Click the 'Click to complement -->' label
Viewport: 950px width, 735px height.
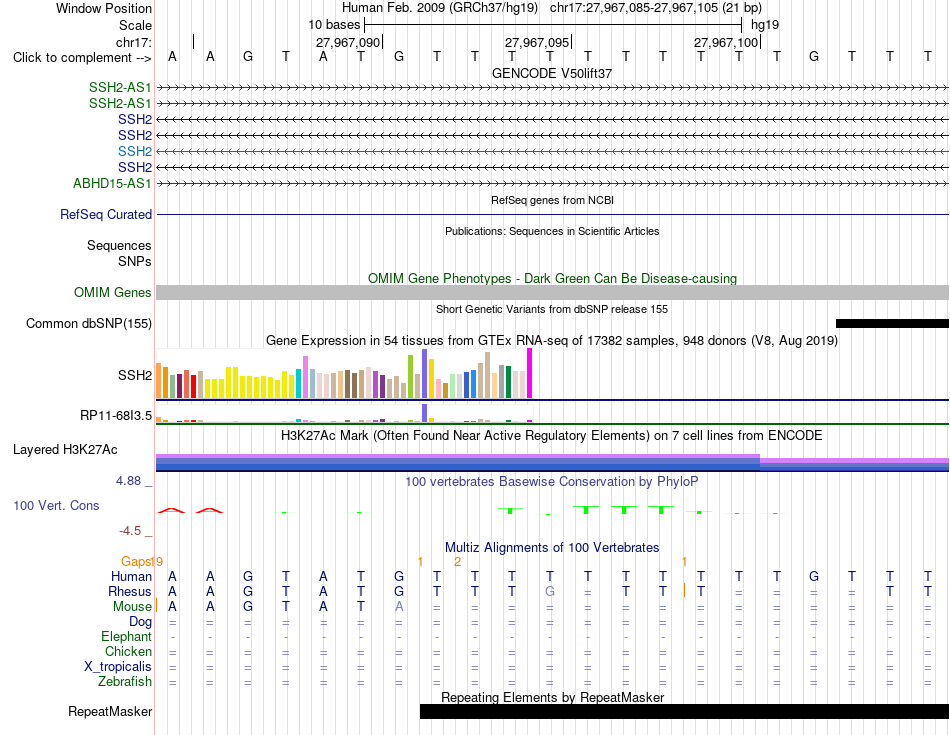[82, 58]
